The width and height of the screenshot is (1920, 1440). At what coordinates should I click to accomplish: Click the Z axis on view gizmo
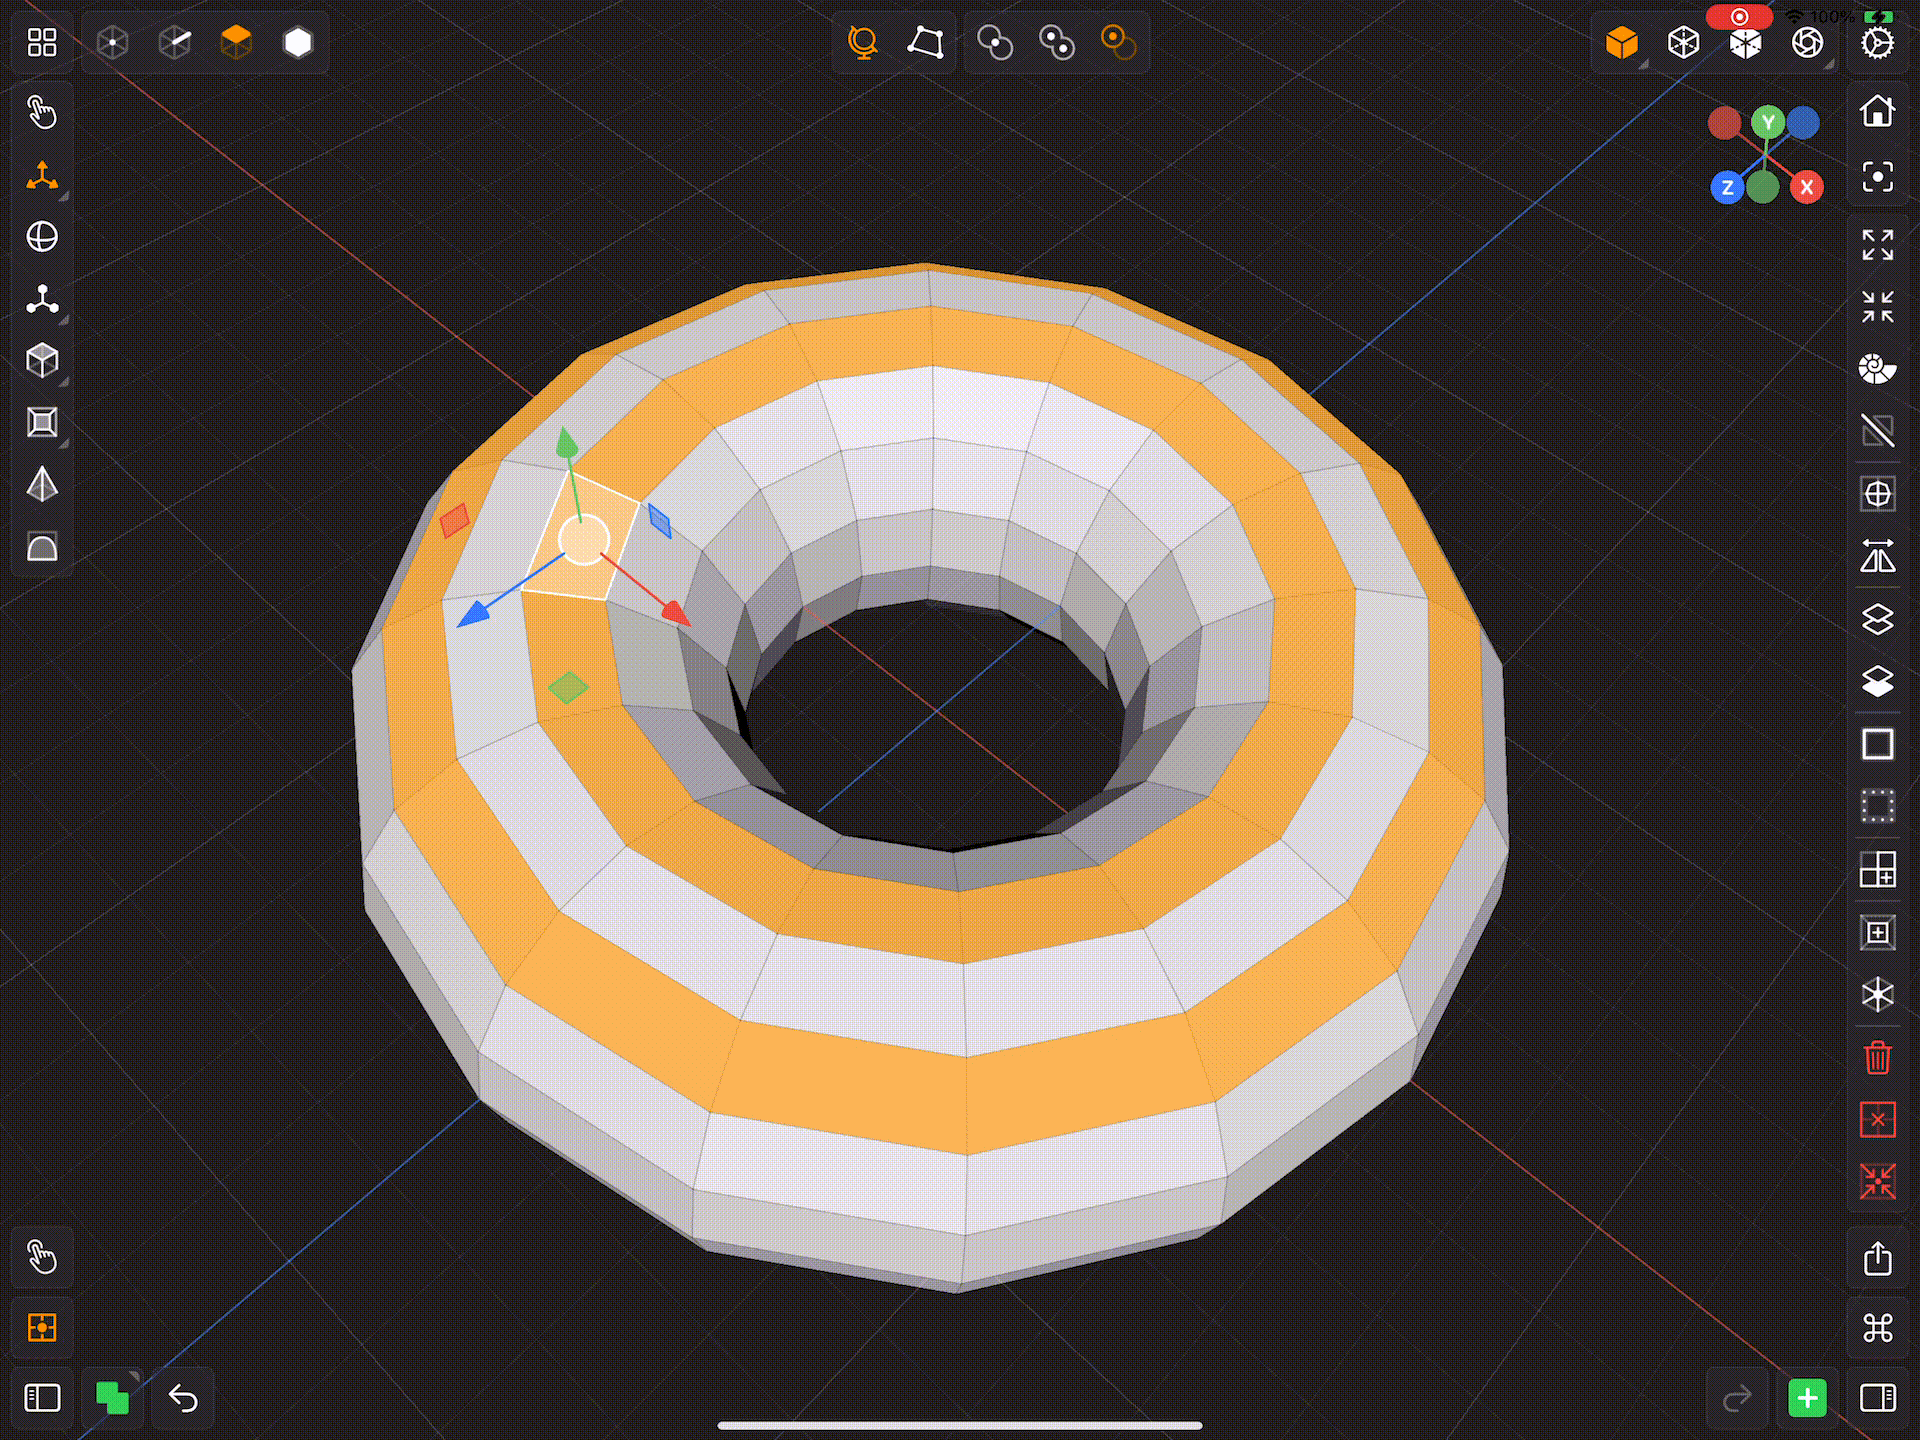1727,187
